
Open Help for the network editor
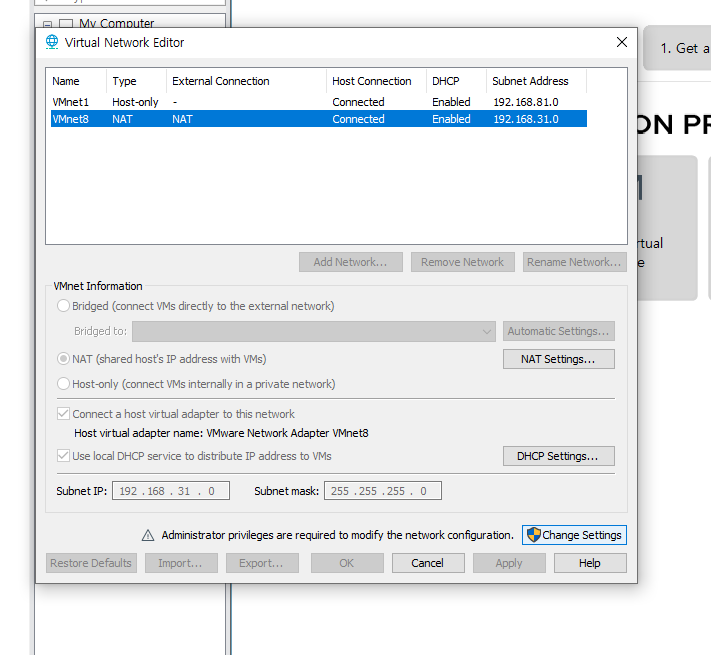pyautogui.click(x=590, y=563)
